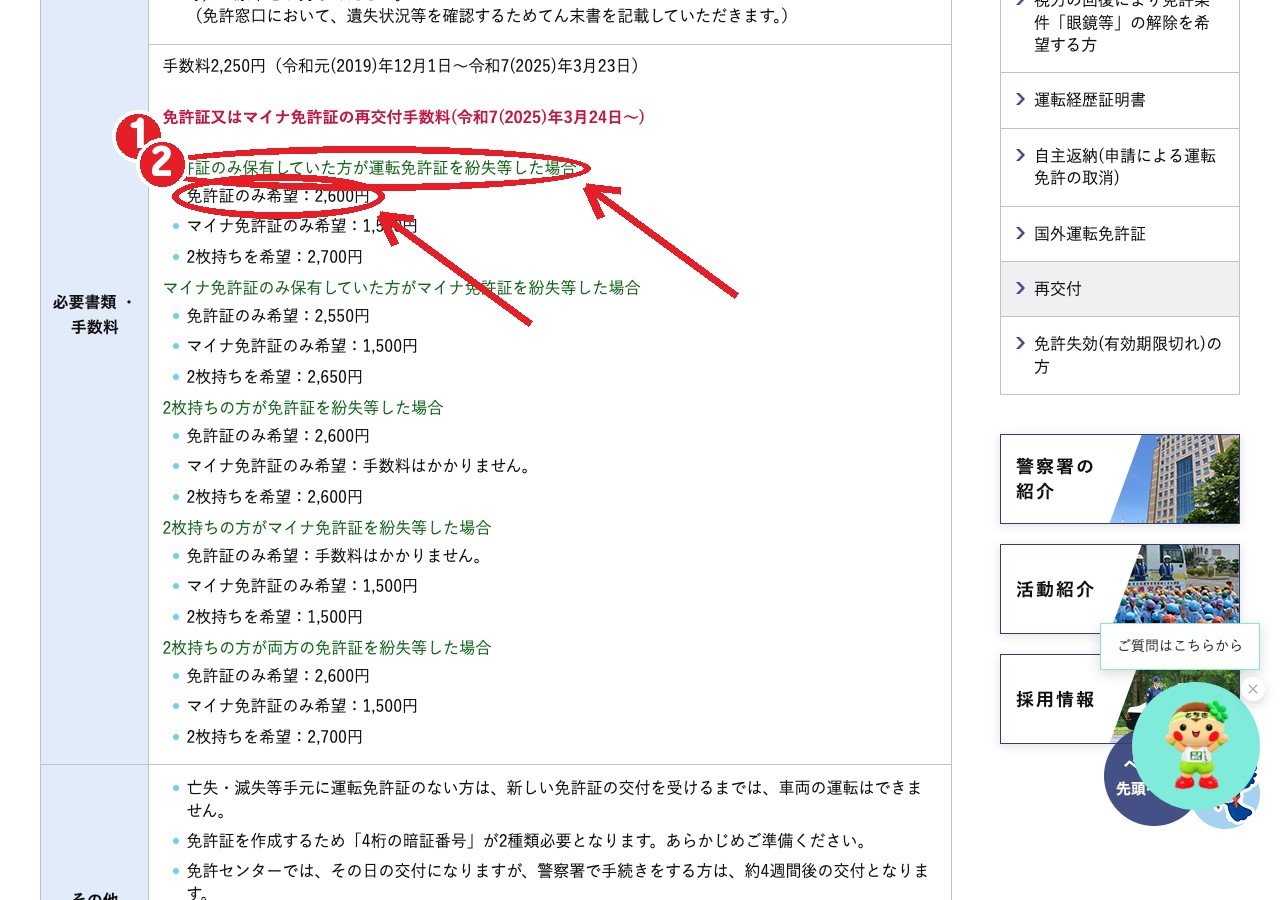1280x900 pixels.
Task: Open the 免許失効(有効期限切れ)の方 link
Action: pyautogui.click(x=1119, y=355)
